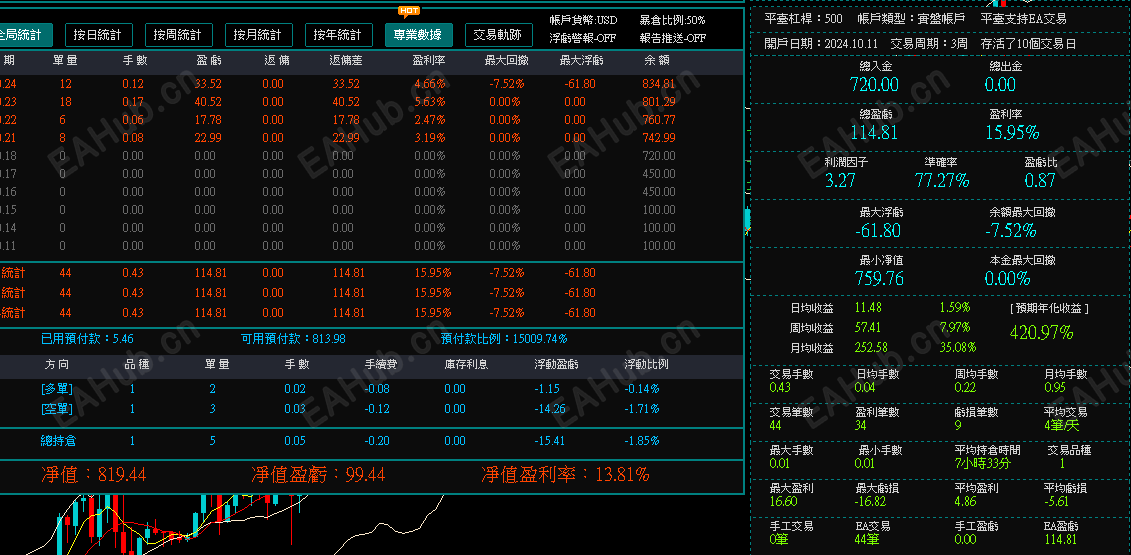Click the floating loss value -14.26

coord(550,409)
